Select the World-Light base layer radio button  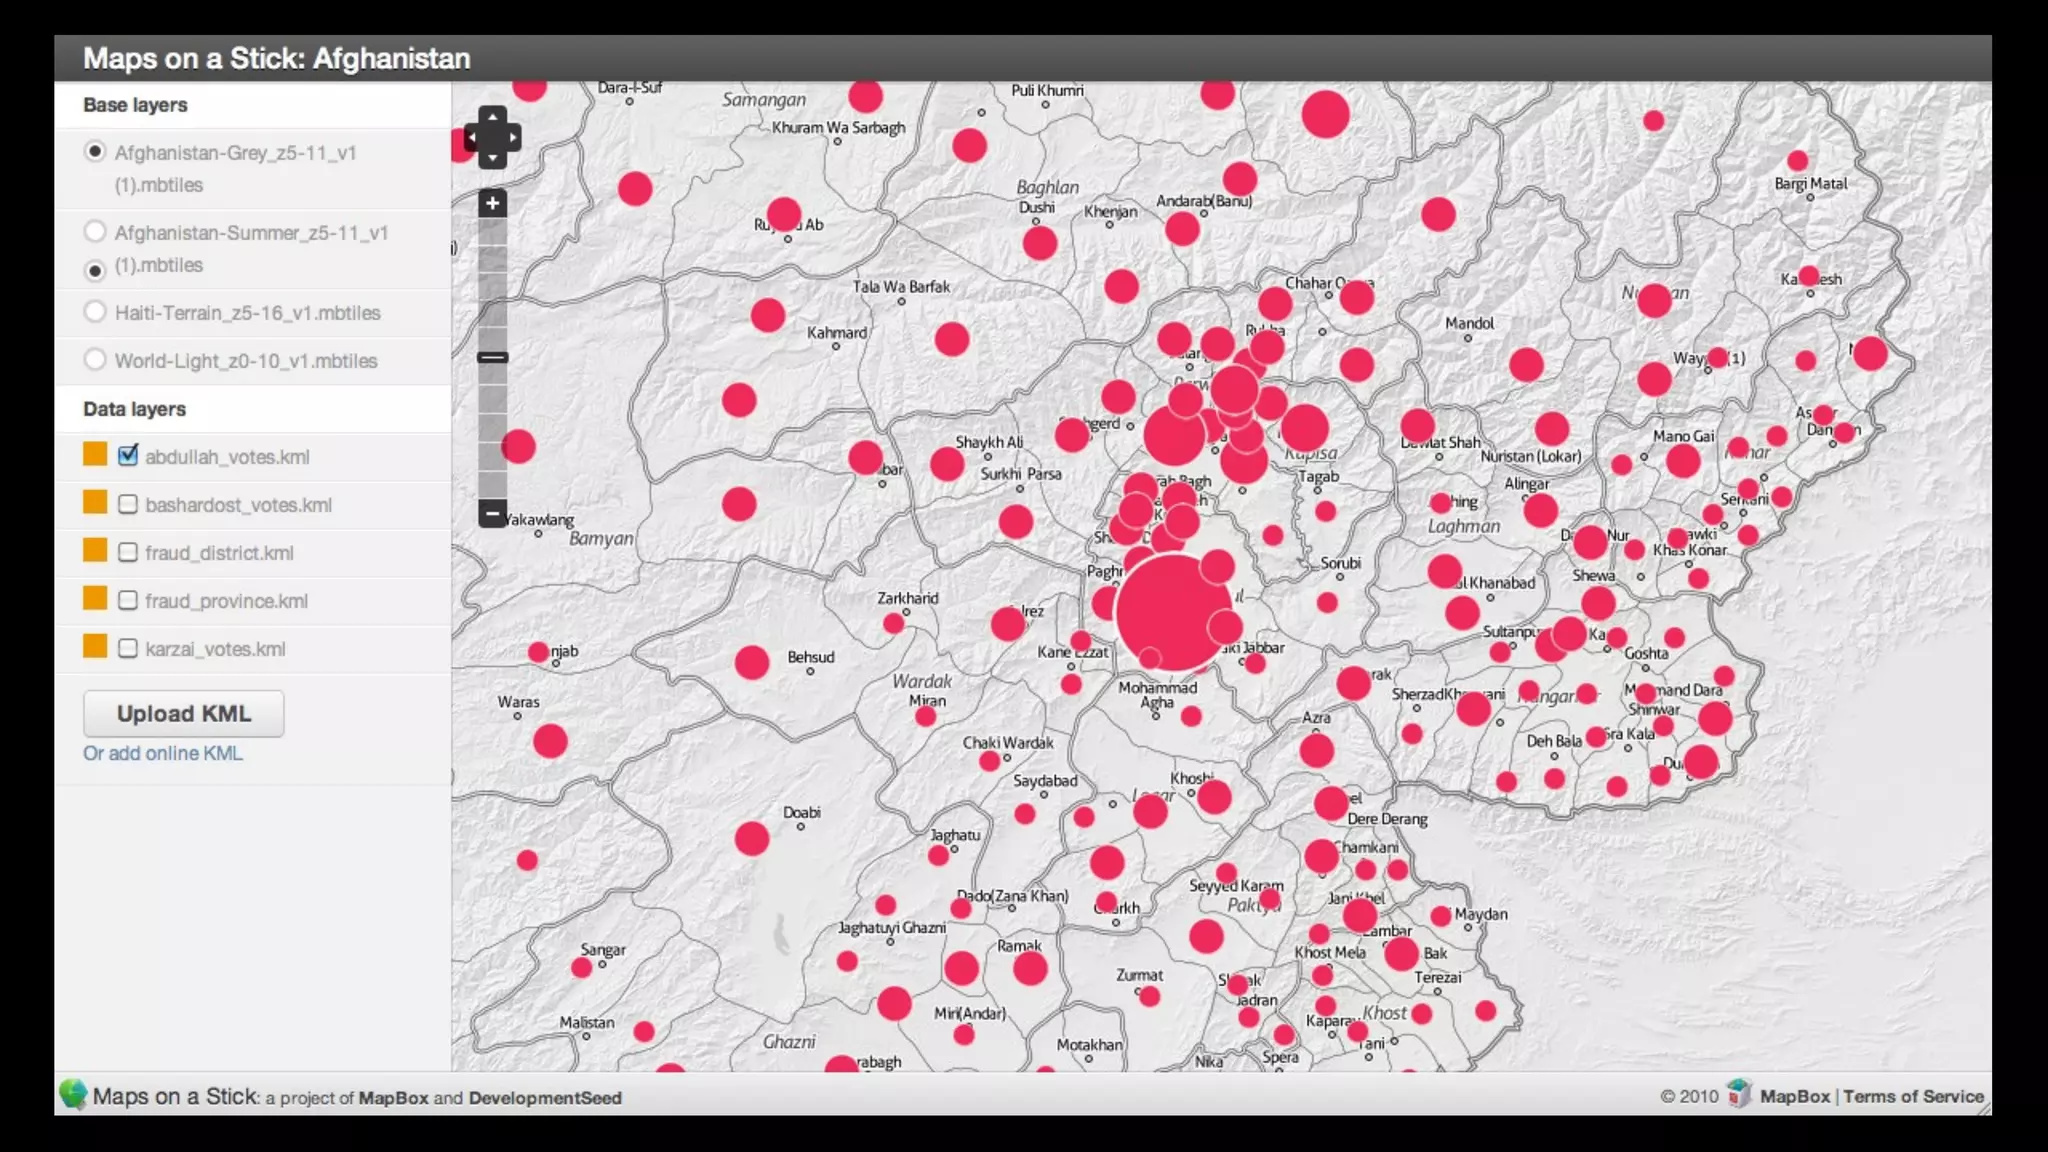click(x=95, y=359)
